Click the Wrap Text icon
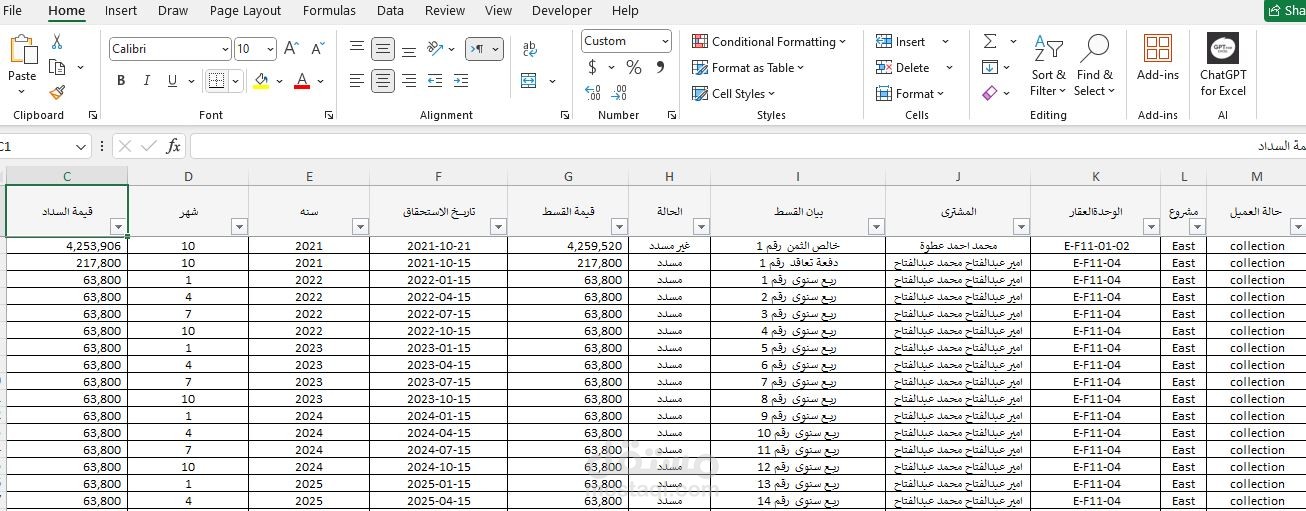1306x511 pixels. pos(530,49)
